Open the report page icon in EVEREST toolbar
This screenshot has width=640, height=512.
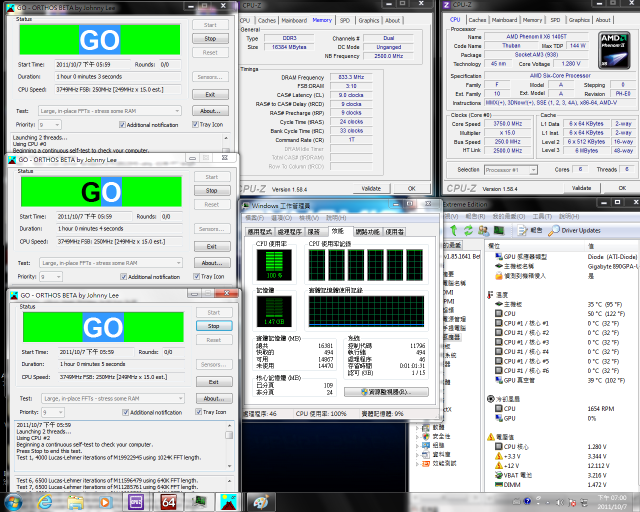click(x=522, y=230)
